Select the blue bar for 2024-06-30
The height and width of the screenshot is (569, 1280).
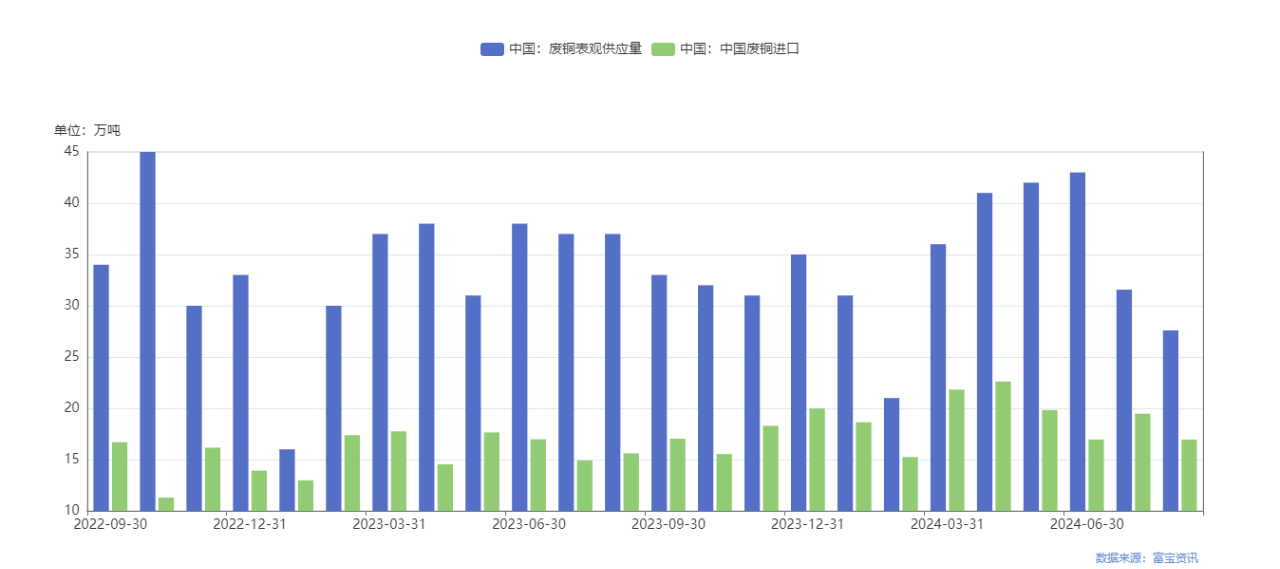click(x=1077, y=341)
